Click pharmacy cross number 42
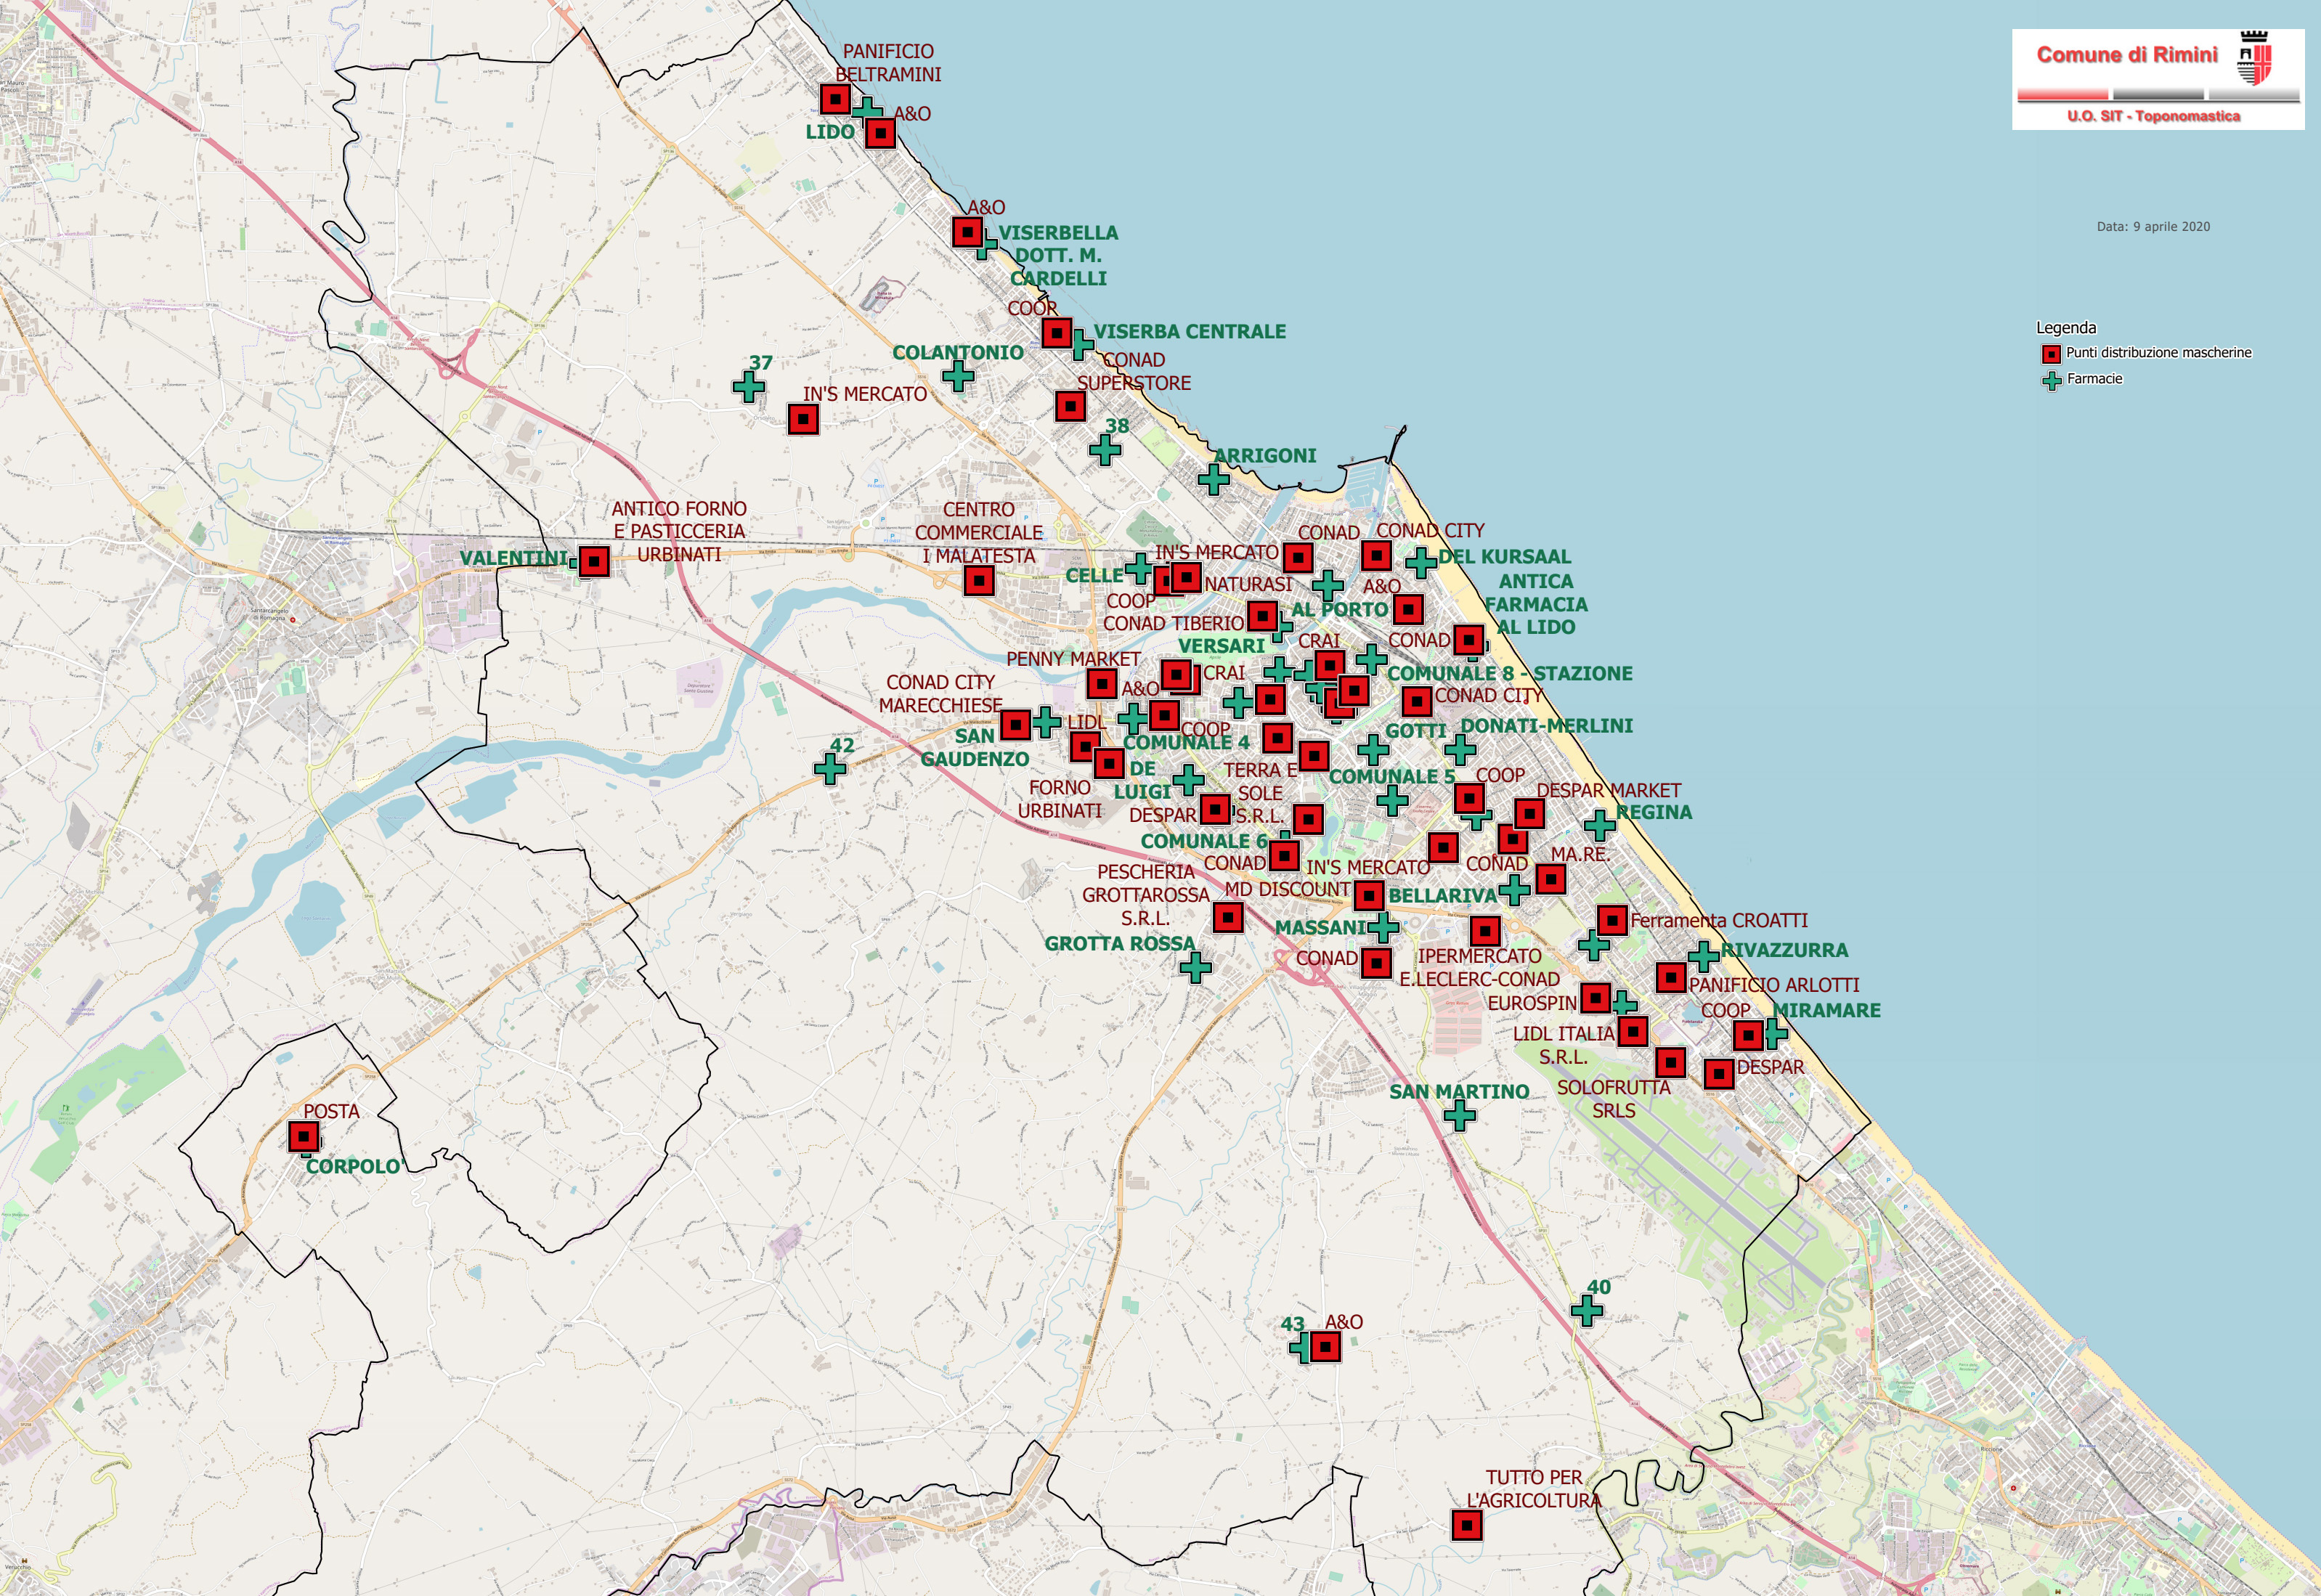The width and height of the screenshot is (2321, 1596). [x=829, y=769]
